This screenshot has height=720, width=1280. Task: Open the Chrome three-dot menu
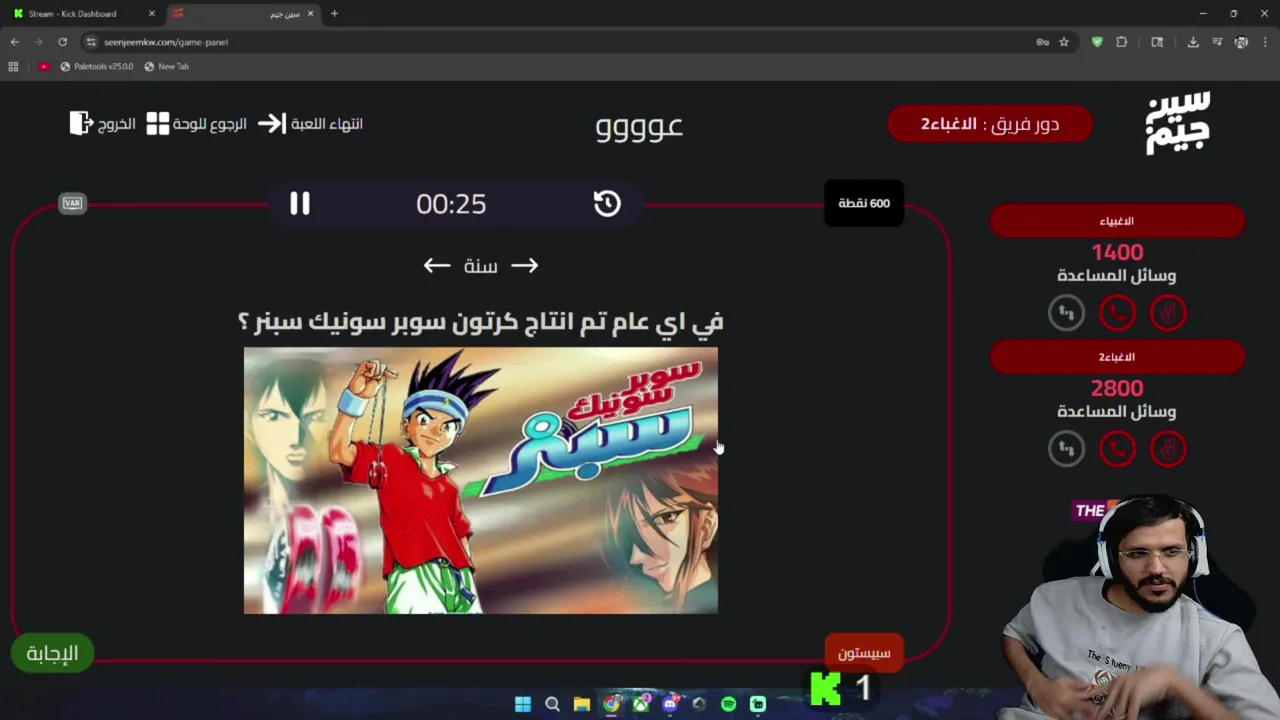(1266, 42)
